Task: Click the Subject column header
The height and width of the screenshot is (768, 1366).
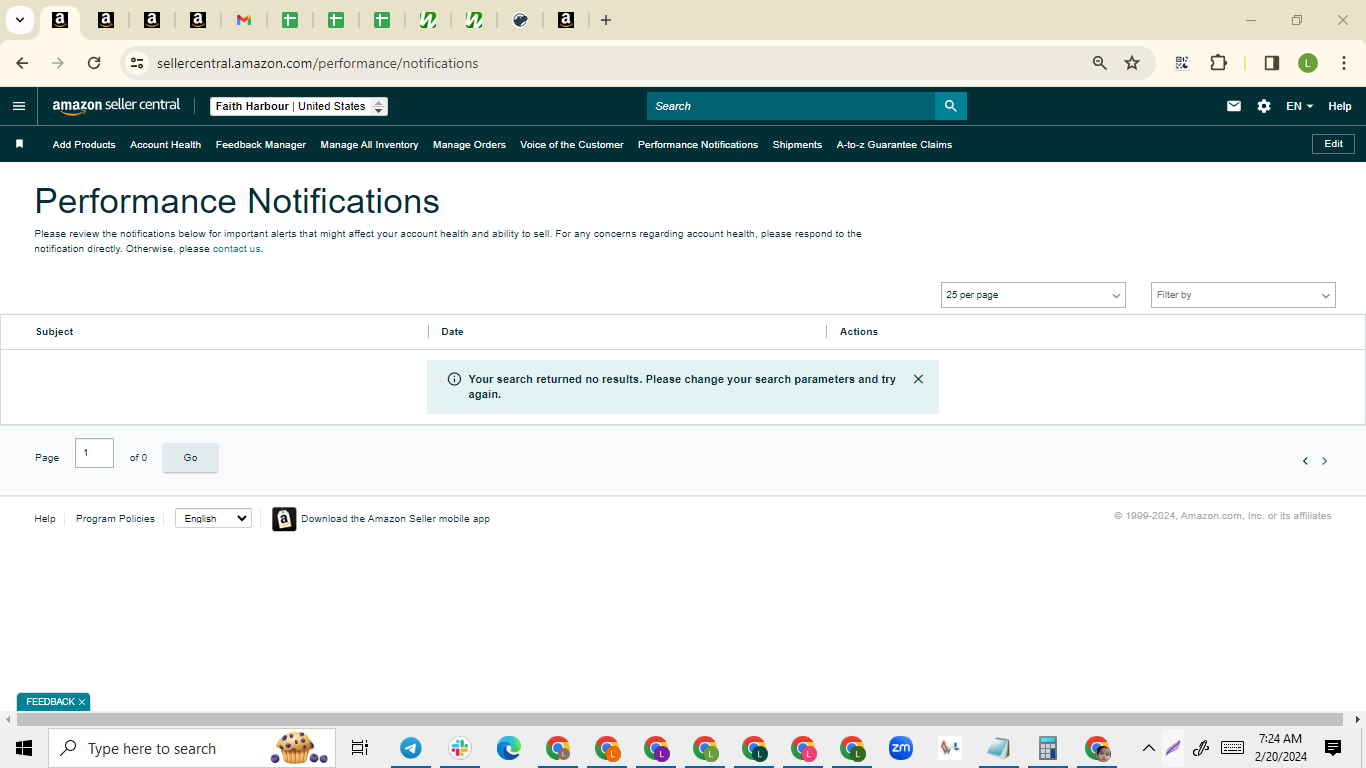Action: pos(54,332)
